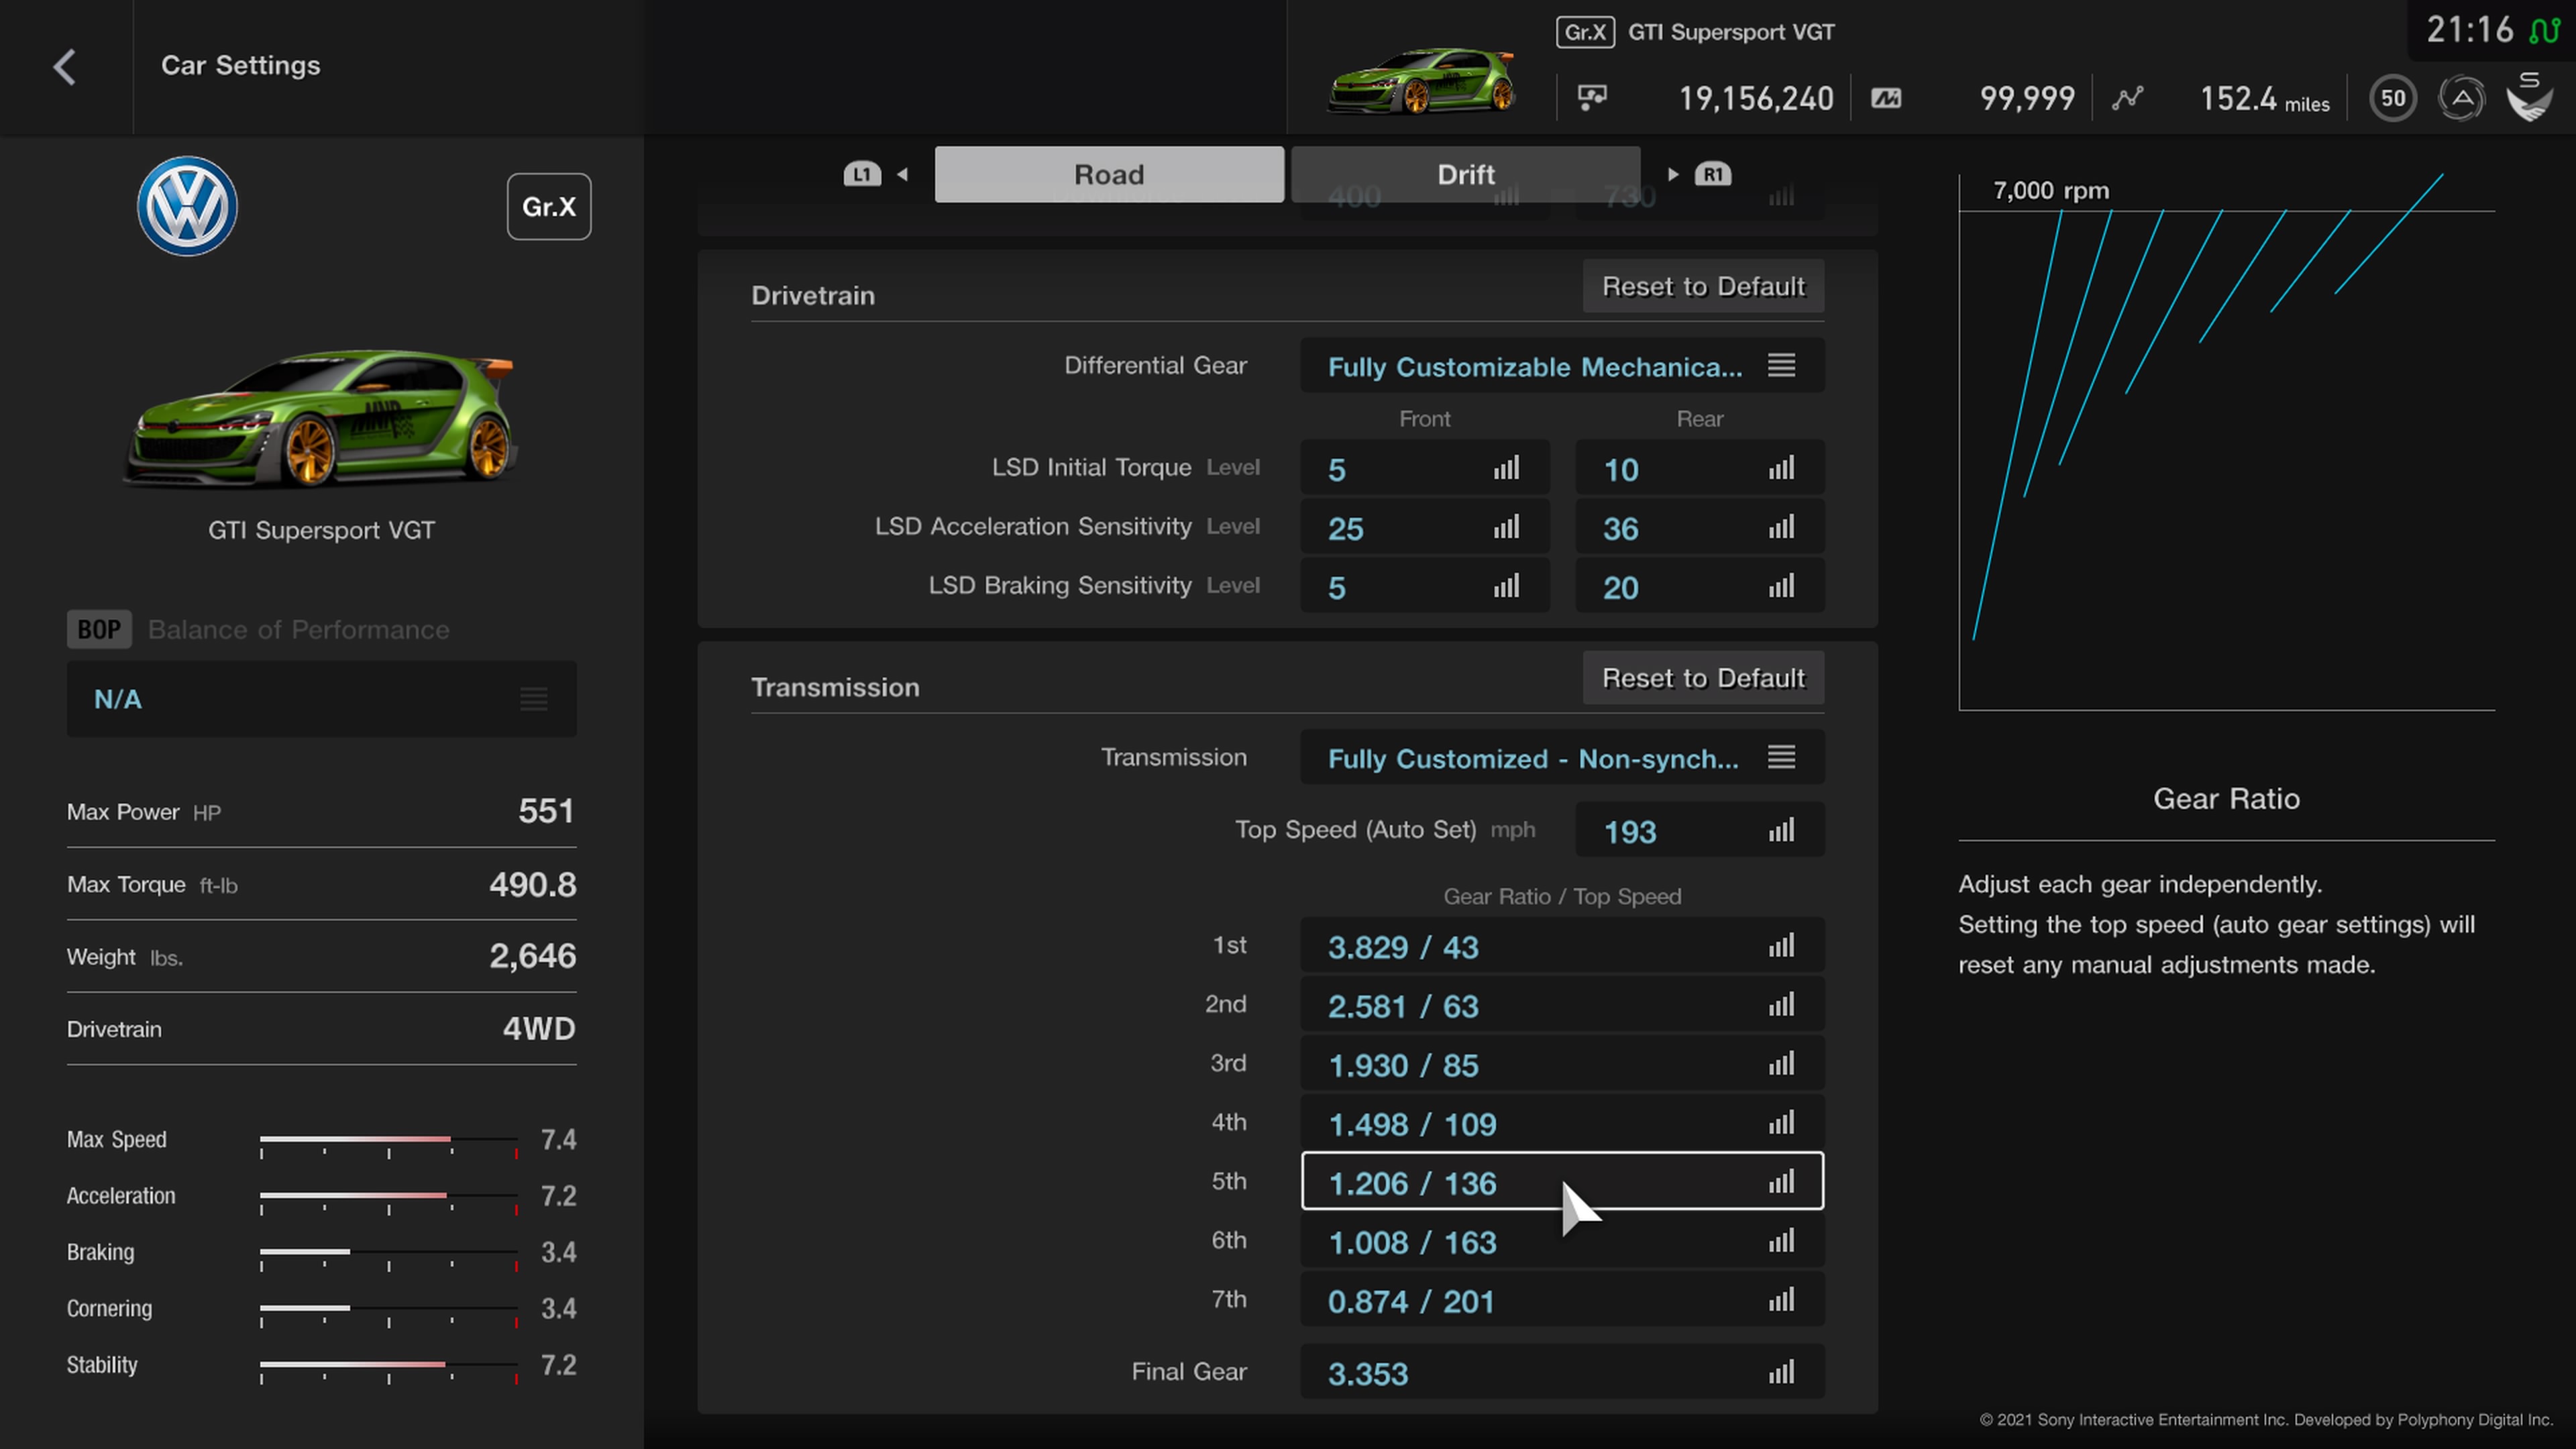Click the Max Power 551 value
The width and height of the screenshot is (2576, 1449).
(546, 811)
